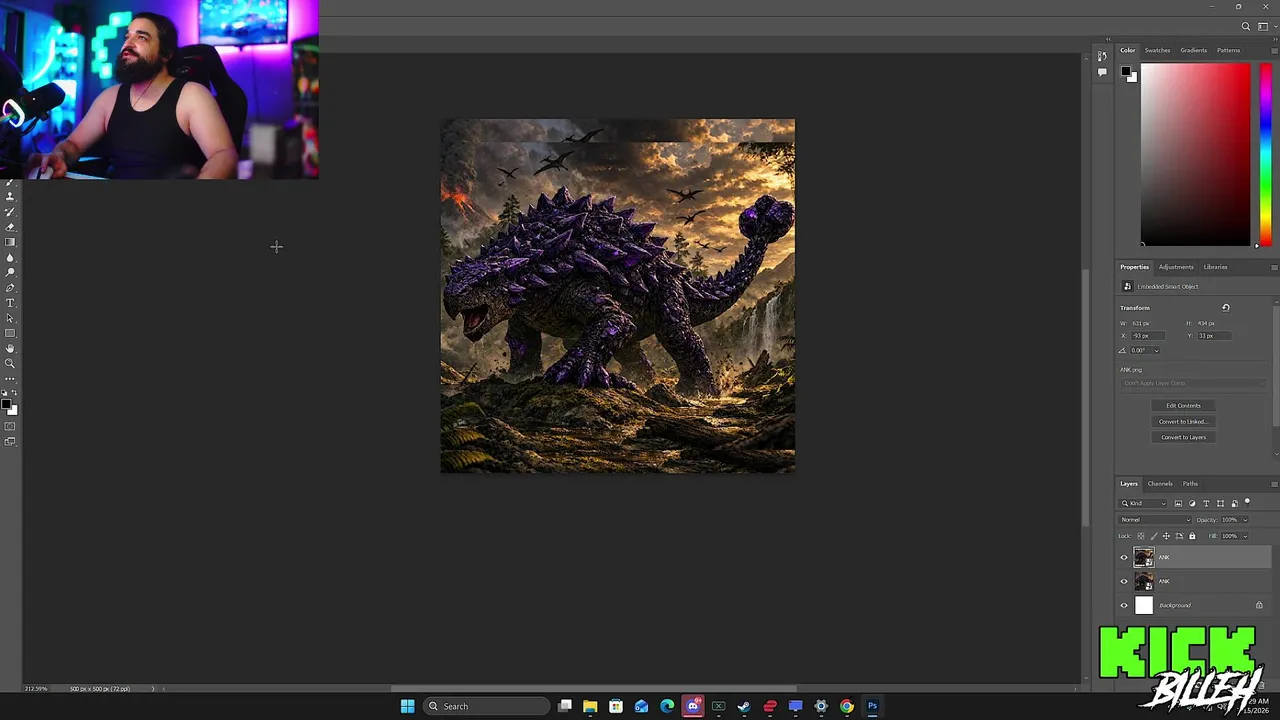Image resolution: width=1280 pixels, height=720 pixels.
Task: Open the Fill slider dropdown
Action: click(x=1245, y=536)
